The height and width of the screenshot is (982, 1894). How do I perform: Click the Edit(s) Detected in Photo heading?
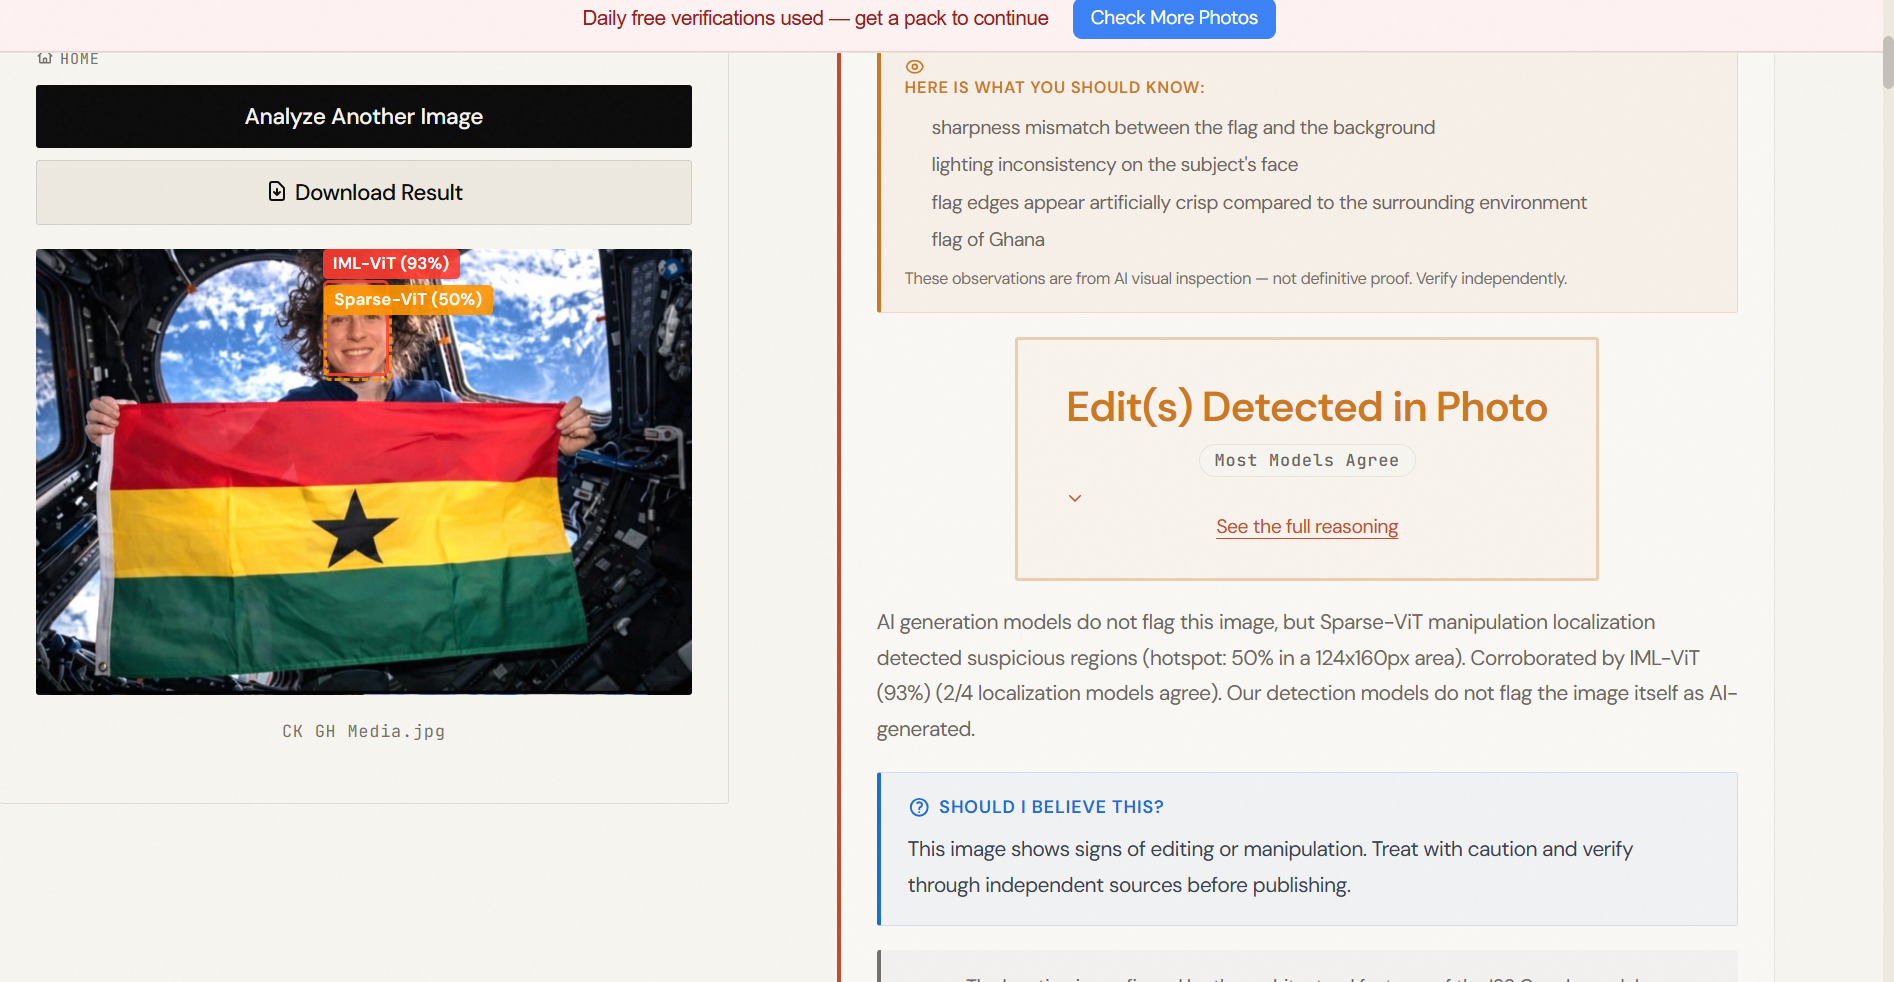click(x=1306, y=407)
